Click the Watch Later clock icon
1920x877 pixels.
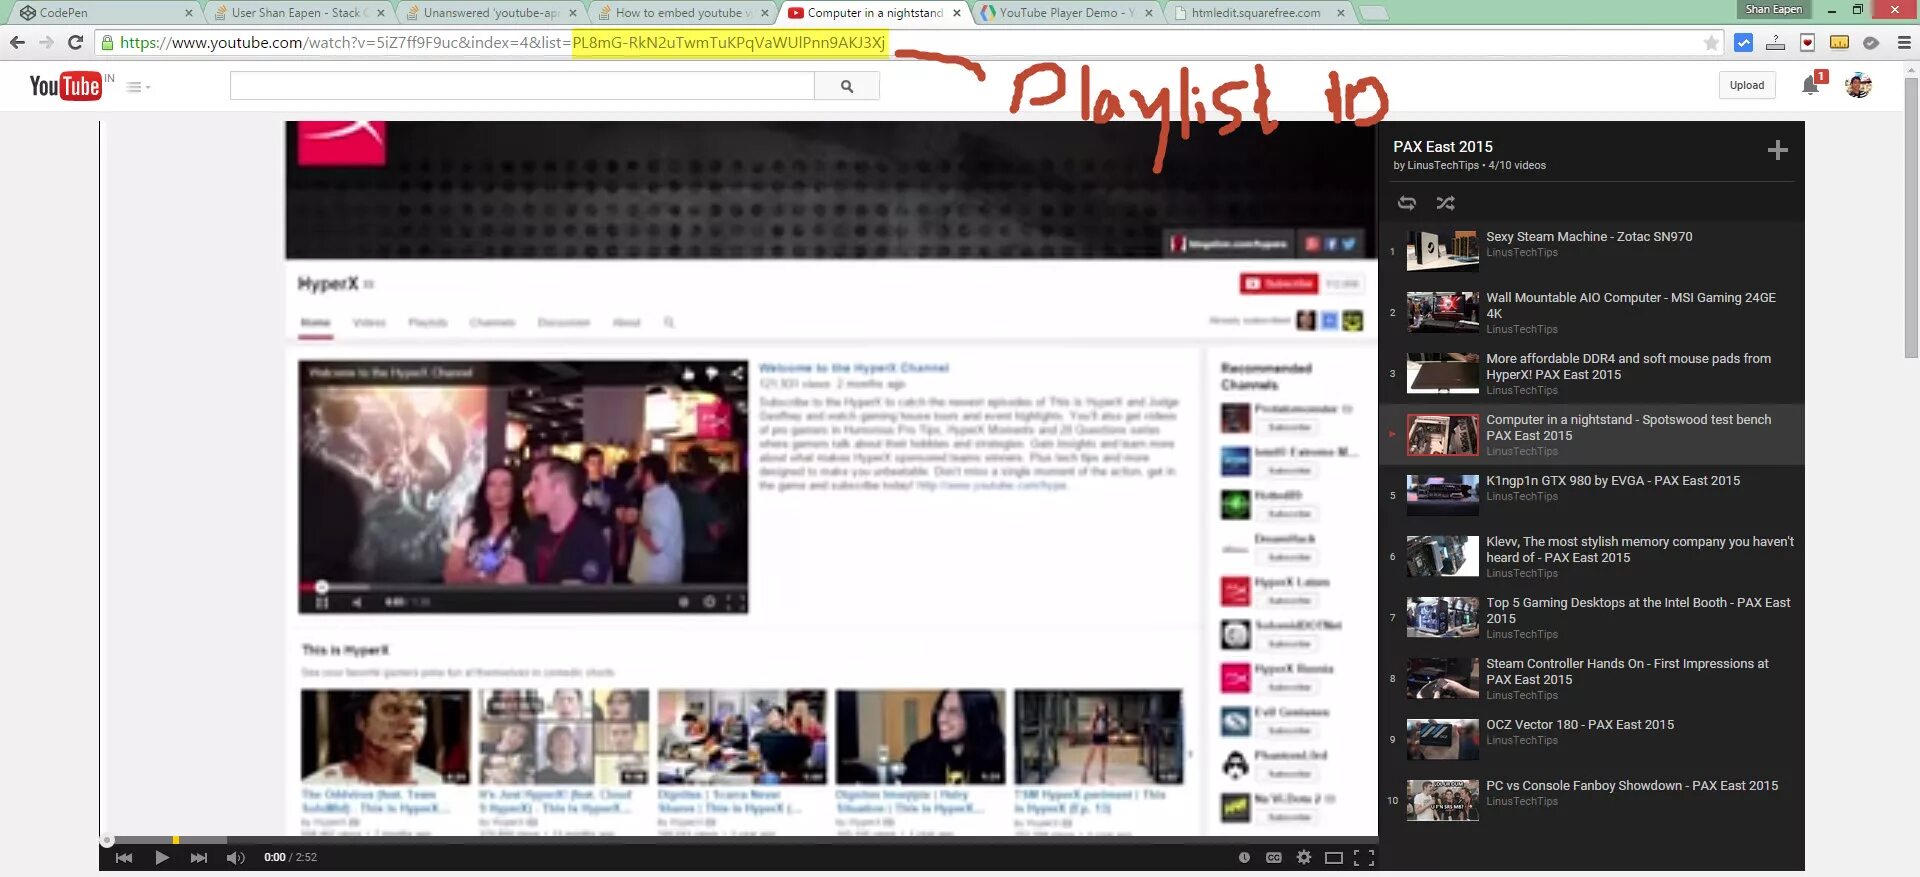[x=1244, y=857]
